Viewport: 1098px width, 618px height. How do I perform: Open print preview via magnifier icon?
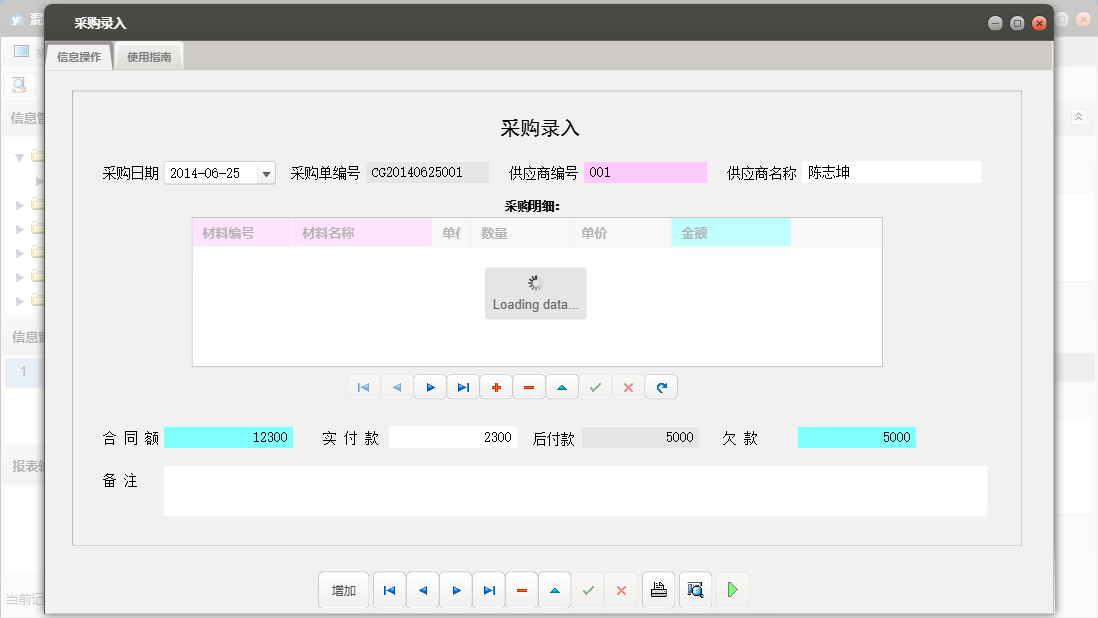tap(695, 590)
